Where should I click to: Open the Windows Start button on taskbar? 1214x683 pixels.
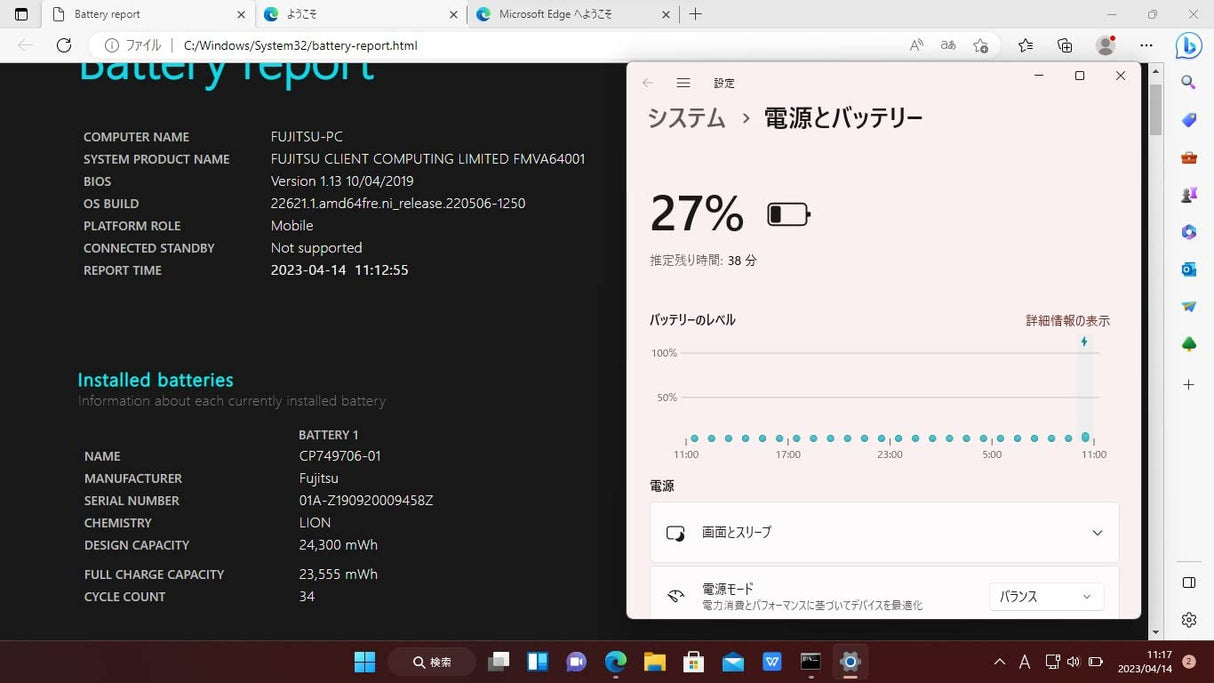(365, 662)
